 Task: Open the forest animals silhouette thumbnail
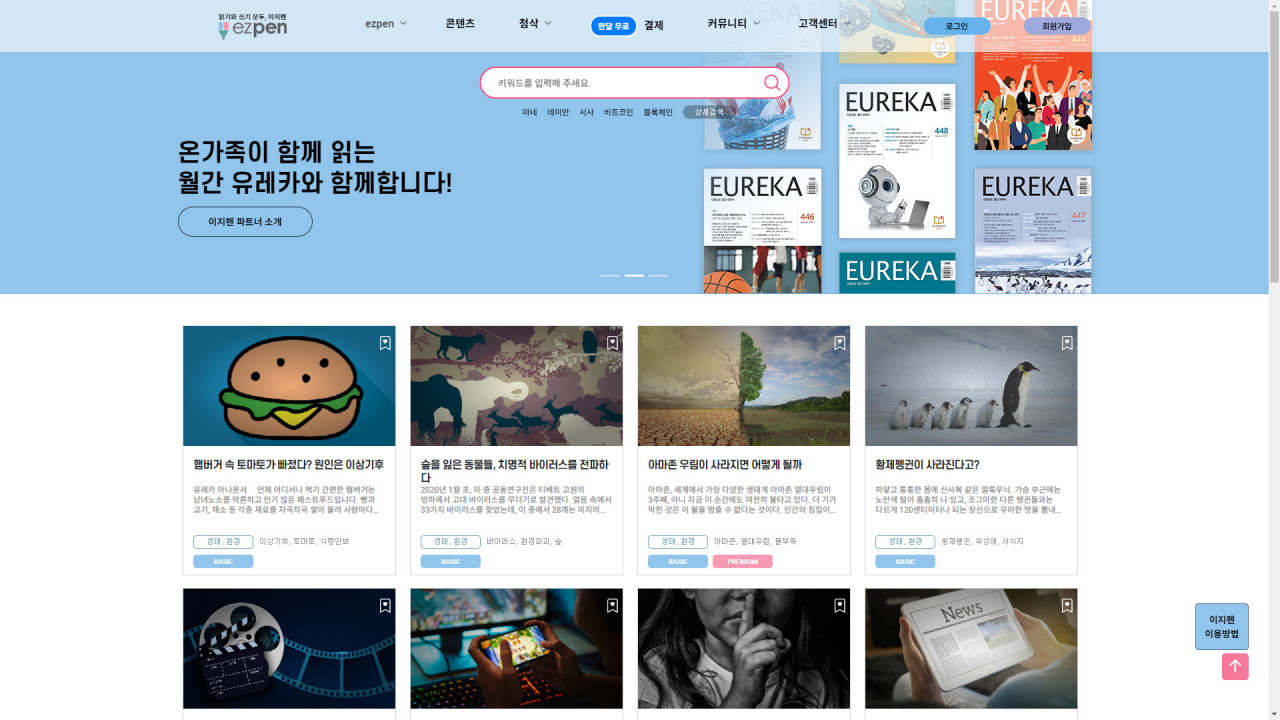(x=516, y=386)
